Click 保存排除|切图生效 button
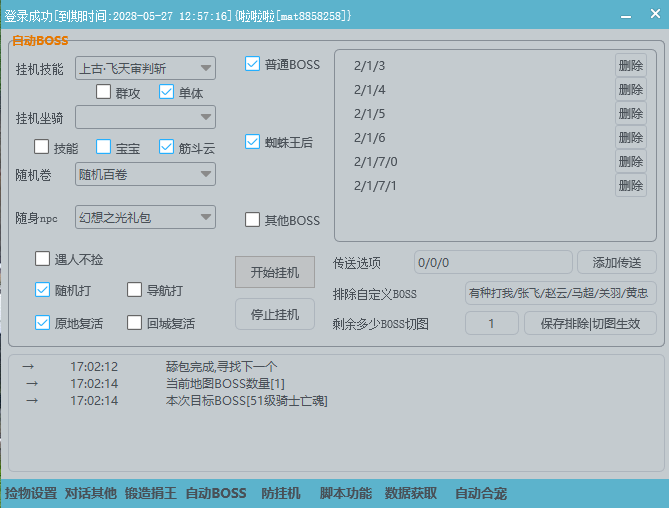Image resolution: width=669 pixels, height=508 pixels. (590, 324)
